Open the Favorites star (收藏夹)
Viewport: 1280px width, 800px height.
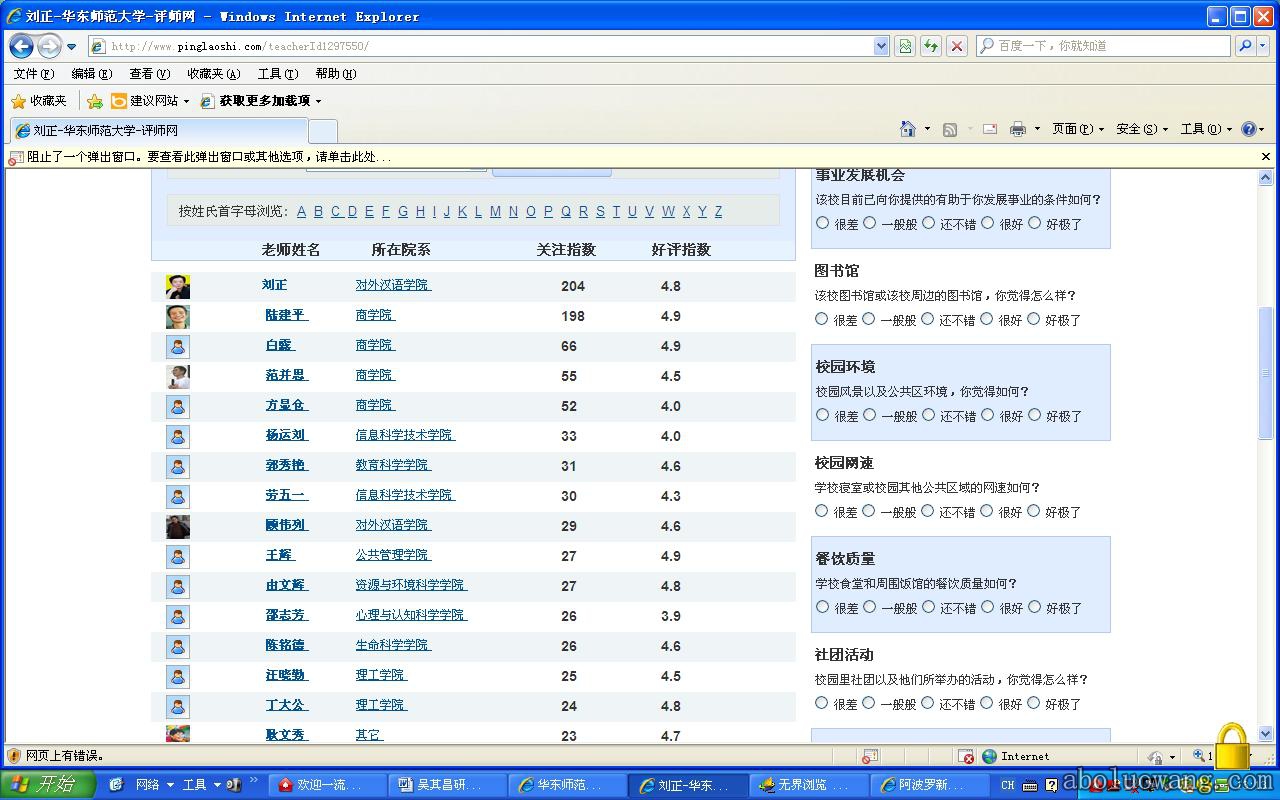[x=39, y=101]
